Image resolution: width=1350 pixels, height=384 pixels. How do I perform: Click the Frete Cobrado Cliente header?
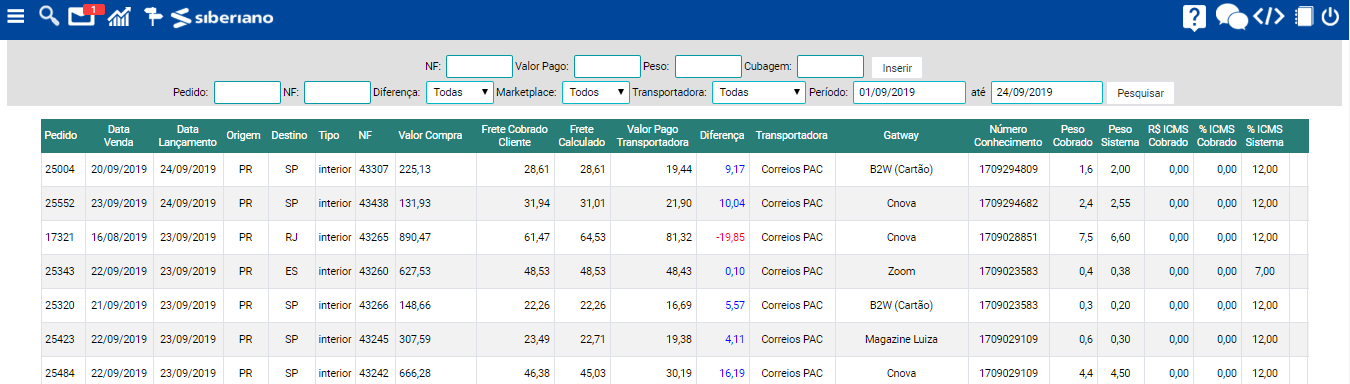514,135
